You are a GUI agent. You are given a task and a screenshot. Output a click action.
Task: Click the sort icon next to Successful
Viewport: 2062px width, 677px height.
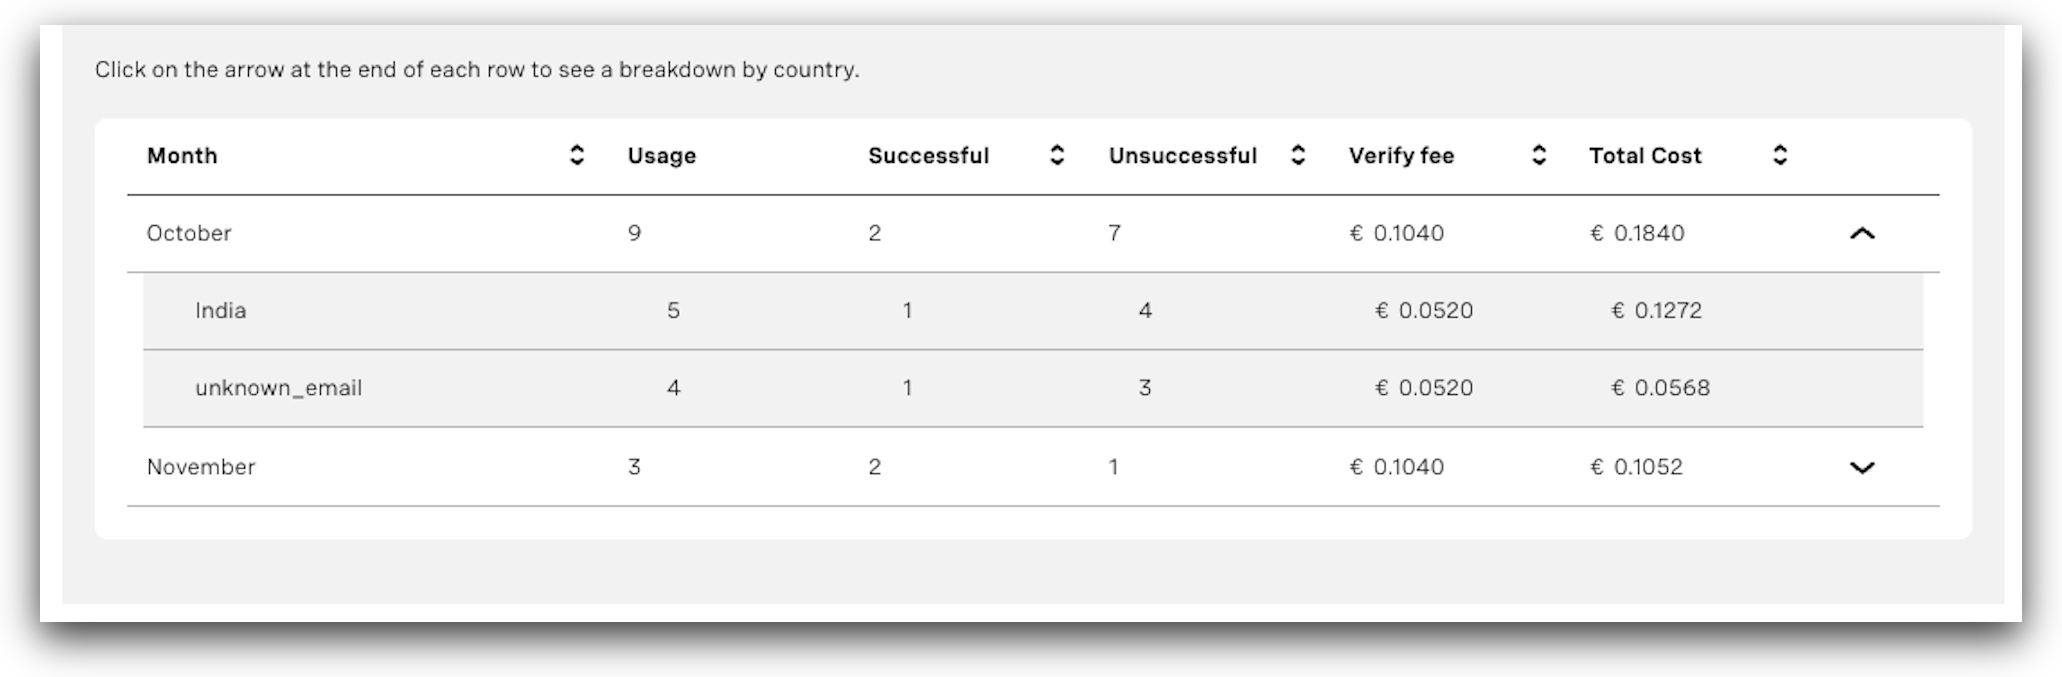(1056, 155)
